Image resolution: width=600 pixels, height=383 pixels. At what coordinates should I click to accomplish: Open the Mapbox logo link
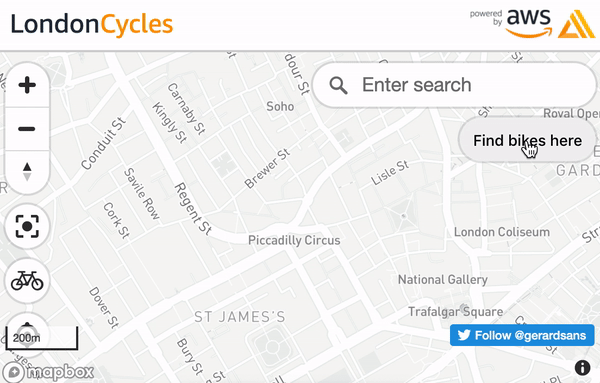pyautogui.click(x=48, y=372)
